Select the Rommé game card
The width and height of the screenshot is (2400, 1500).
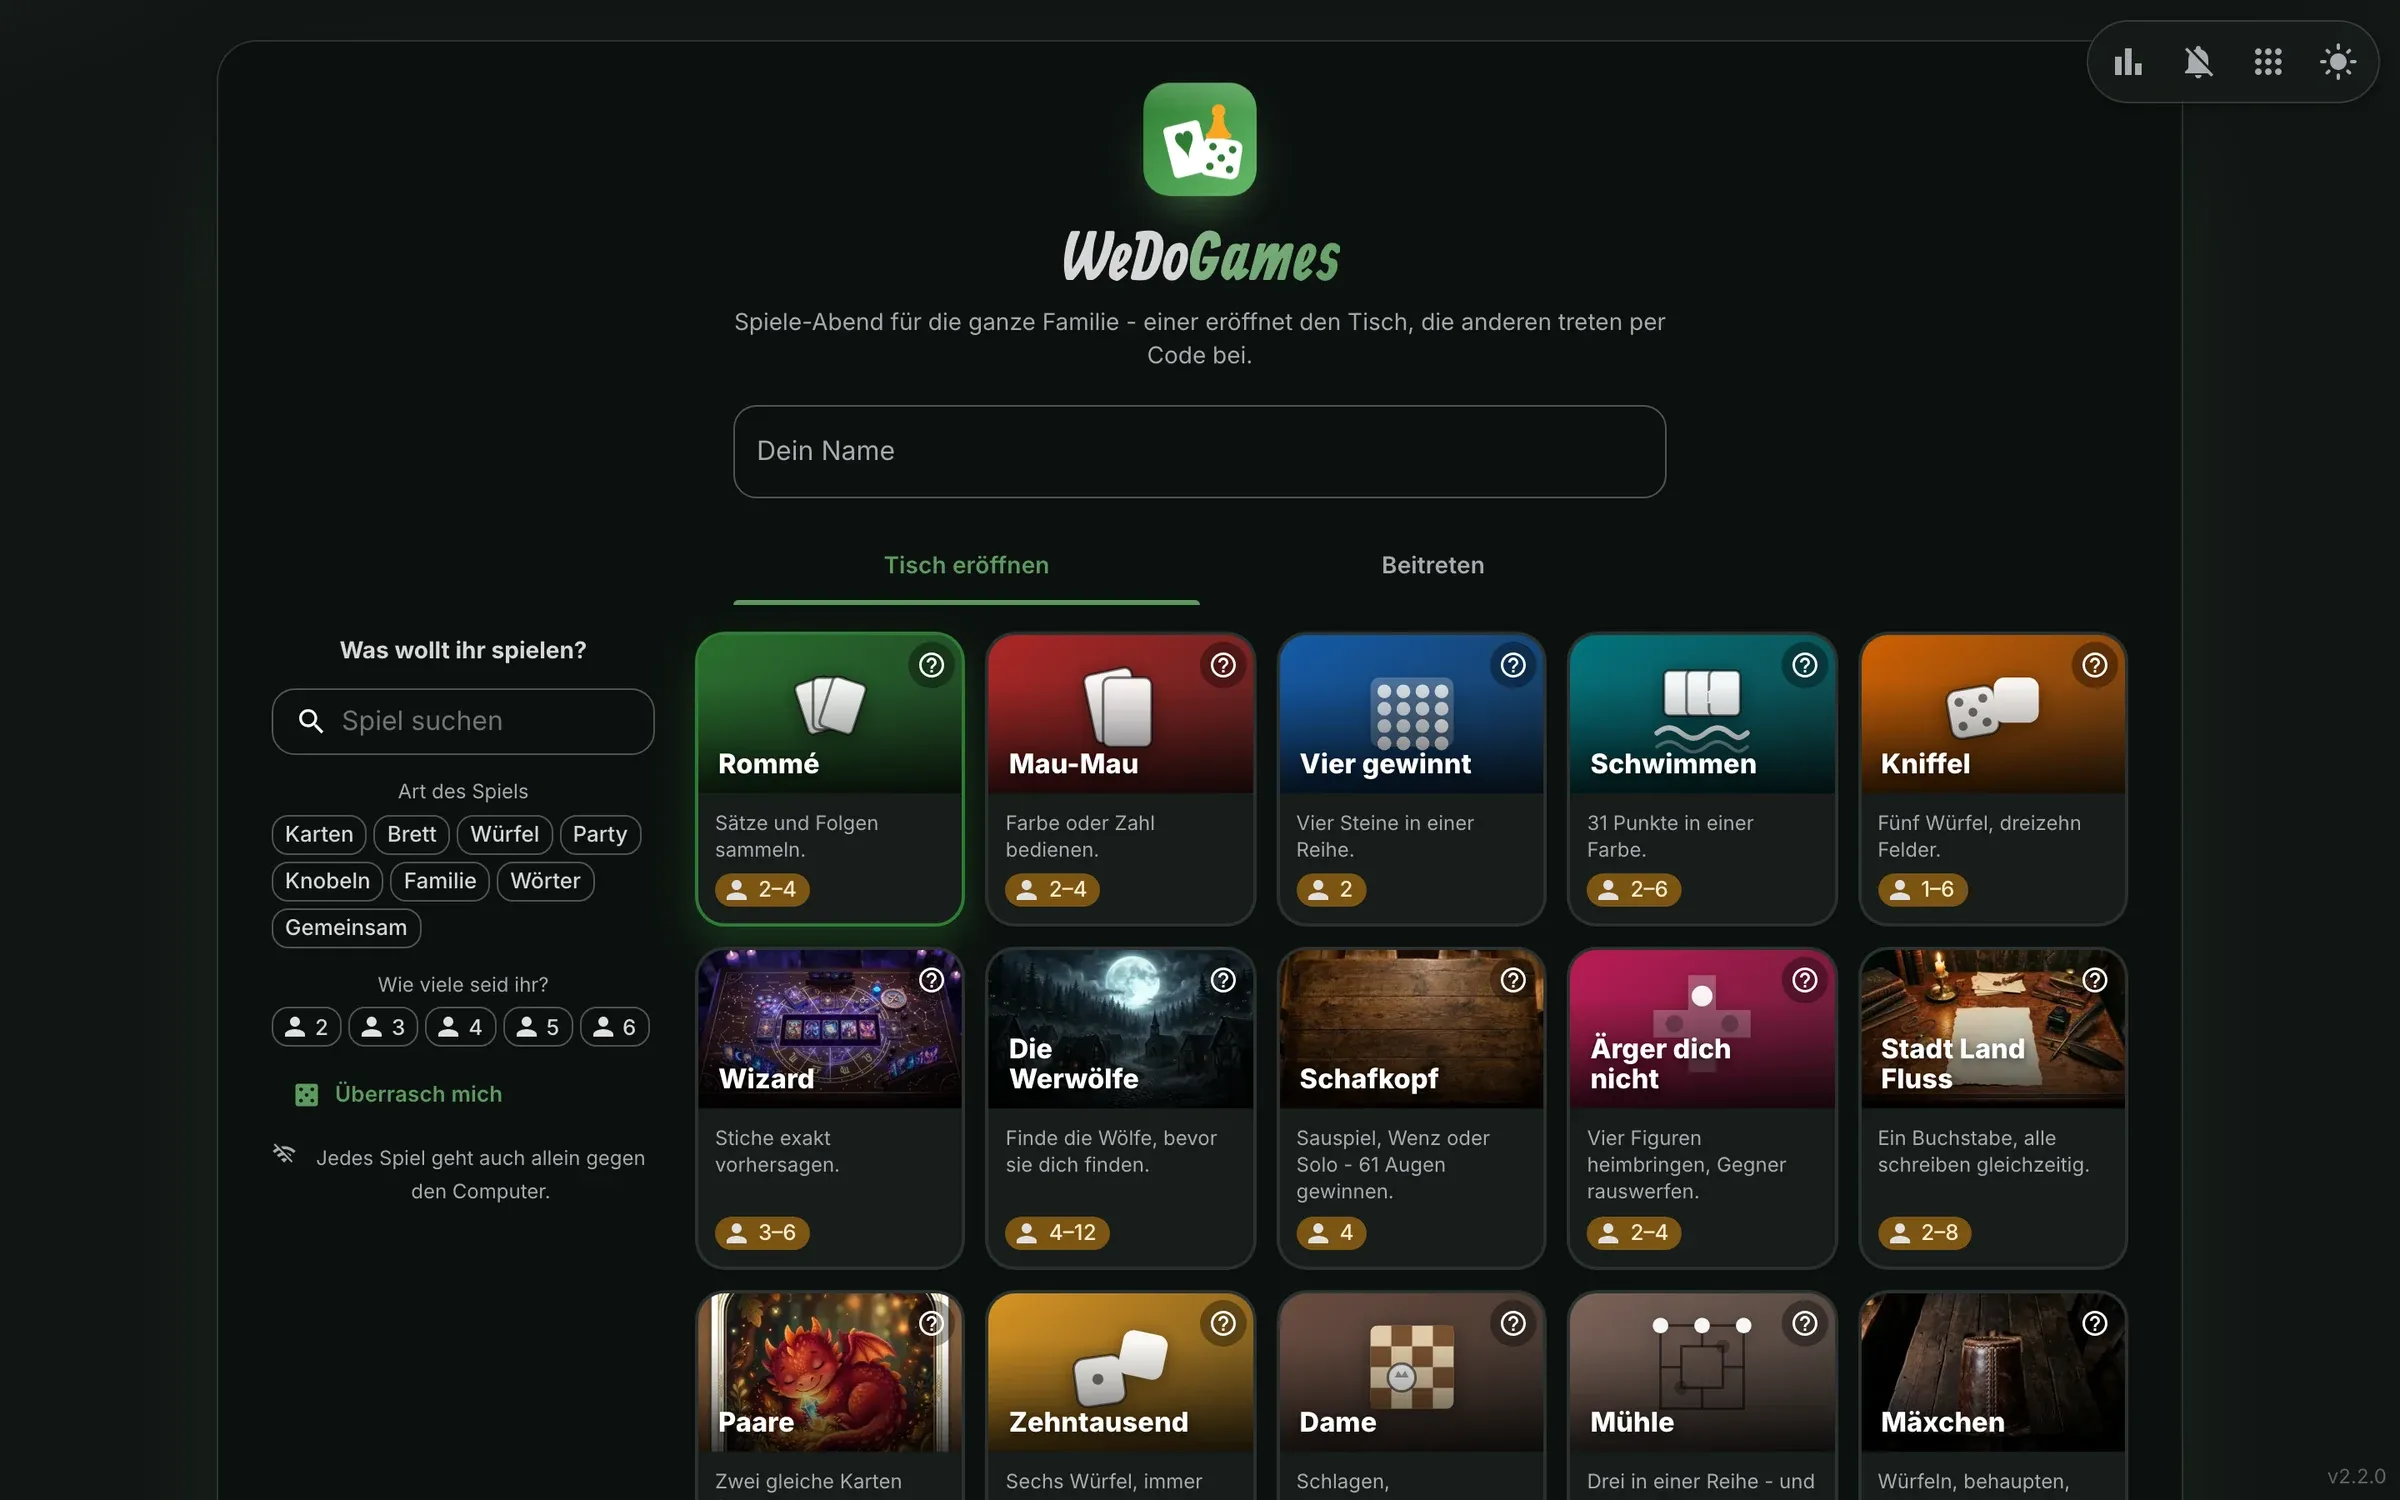pyautogui.click(x=830, y=779)
